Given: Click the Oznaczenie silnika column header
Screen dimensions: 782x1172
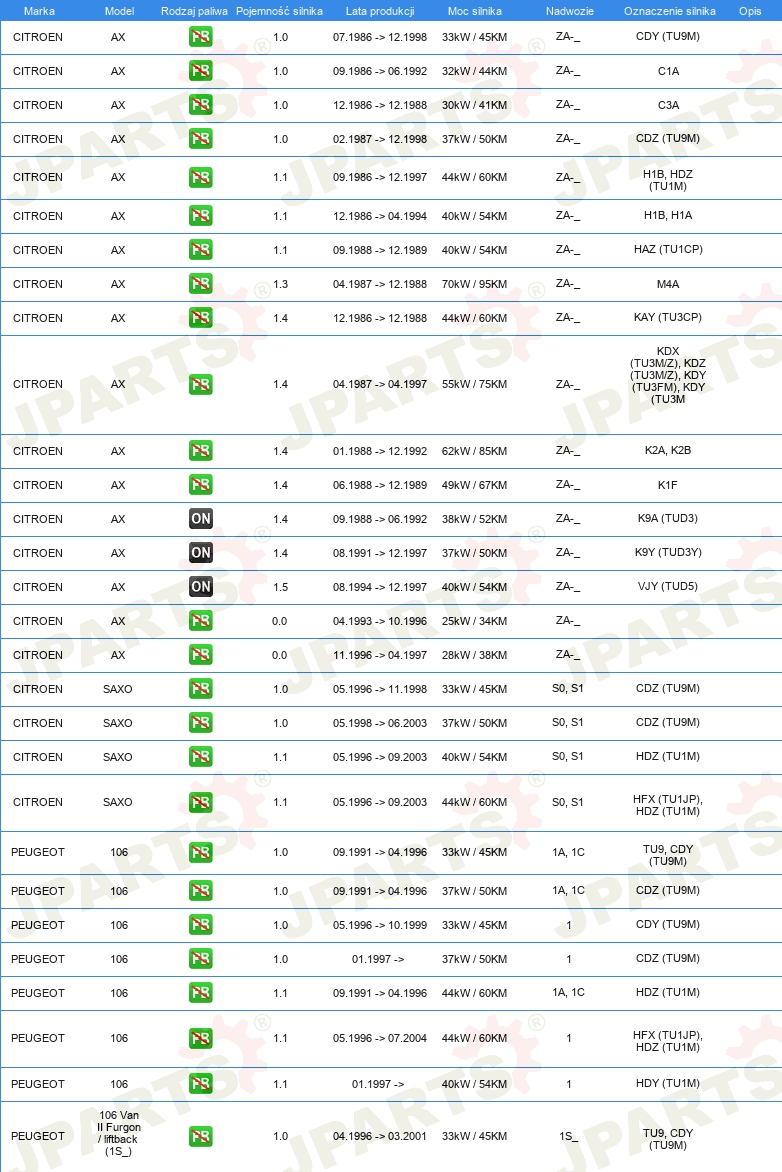Looking at the screenshot, I should click(670, 11).
